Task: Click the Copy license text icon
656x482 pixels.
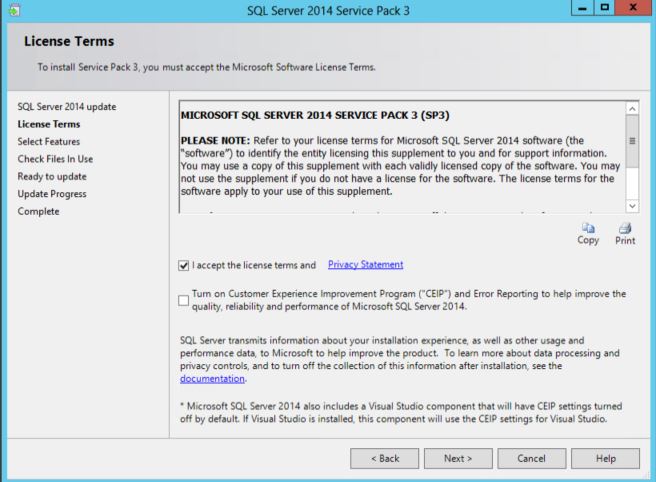Action: (588, 228)
